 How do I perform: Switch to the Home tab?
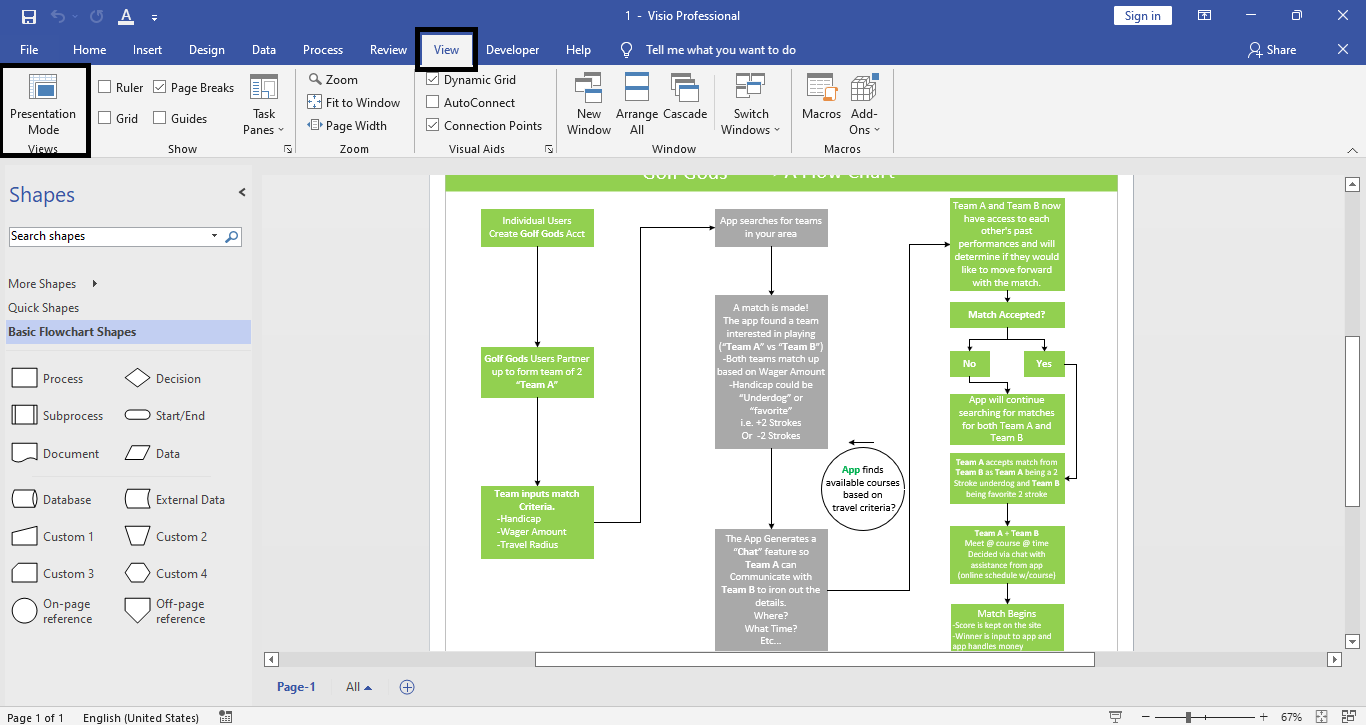click(x=89, y=50)
